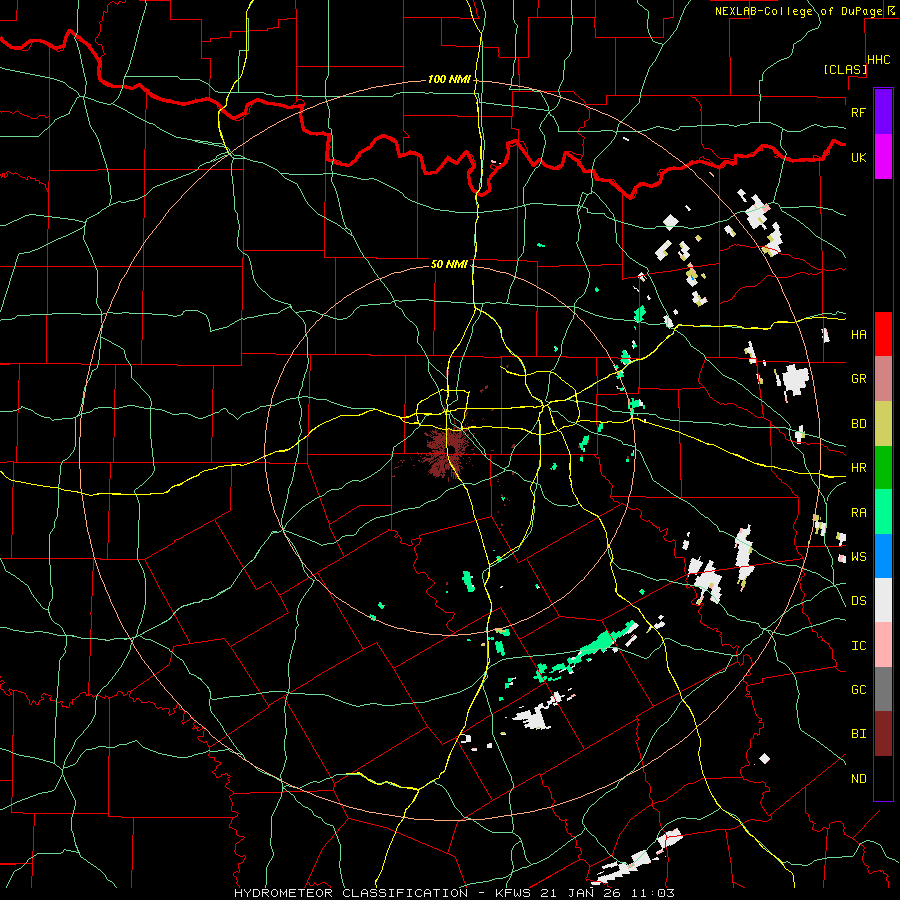Click the brown biological echo cluster at radar center
This screenshot has width=900, height=900.
coord(445,451)
